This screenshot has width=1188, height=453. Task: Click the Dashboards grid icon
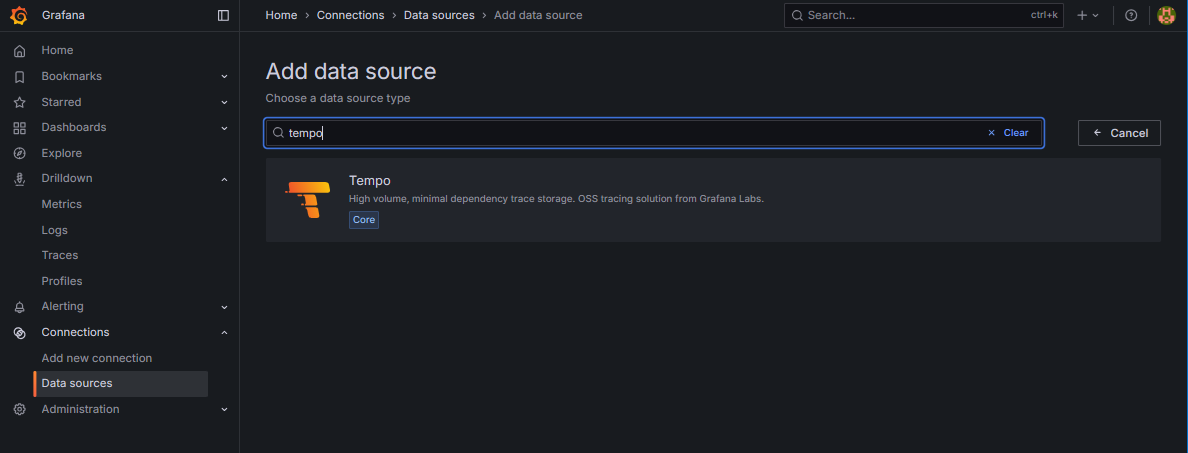click(19, 128)
